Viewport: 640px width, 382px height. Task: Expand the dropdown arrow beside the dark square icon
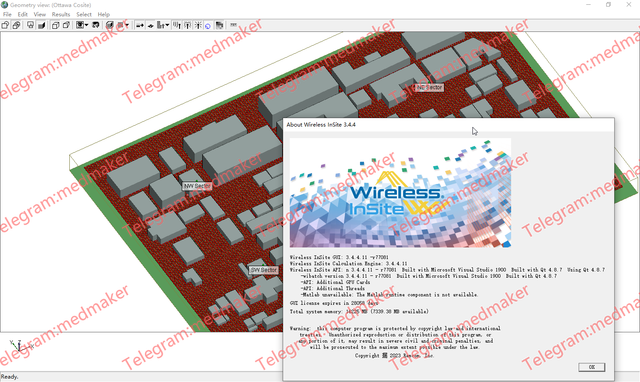click(87, 25)
